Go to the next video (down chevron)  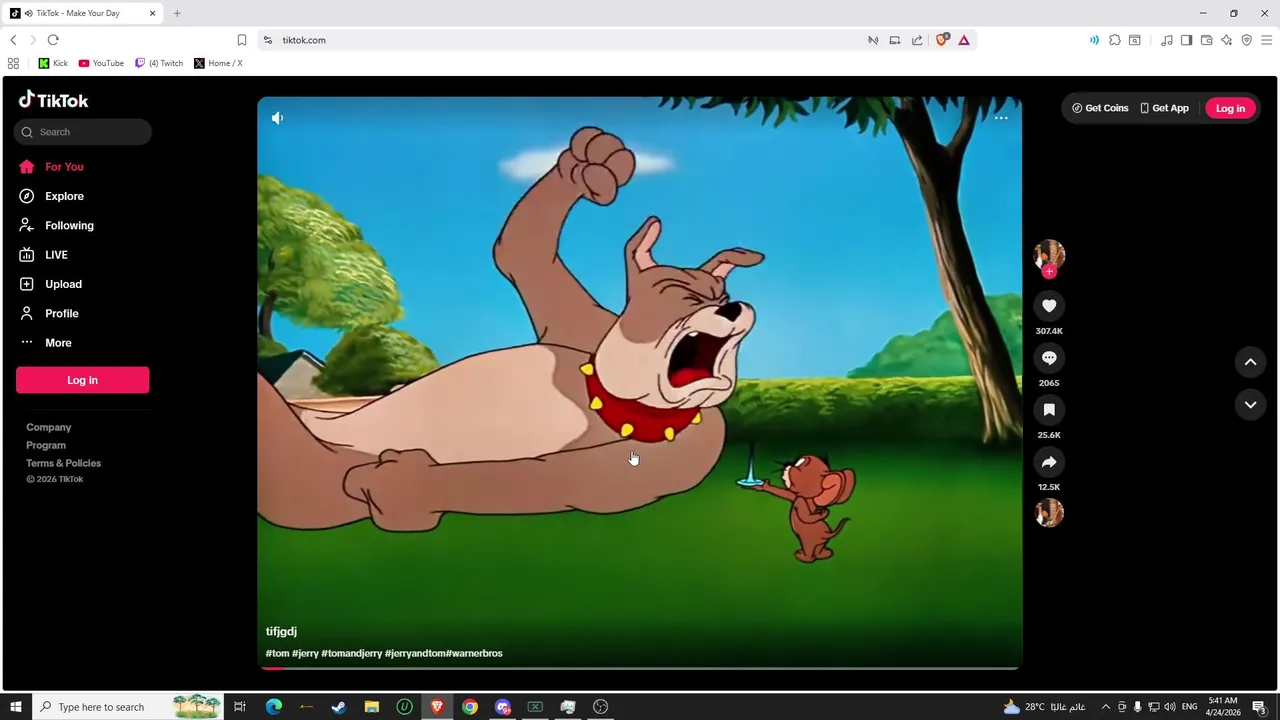click(x=1250, y=405)
